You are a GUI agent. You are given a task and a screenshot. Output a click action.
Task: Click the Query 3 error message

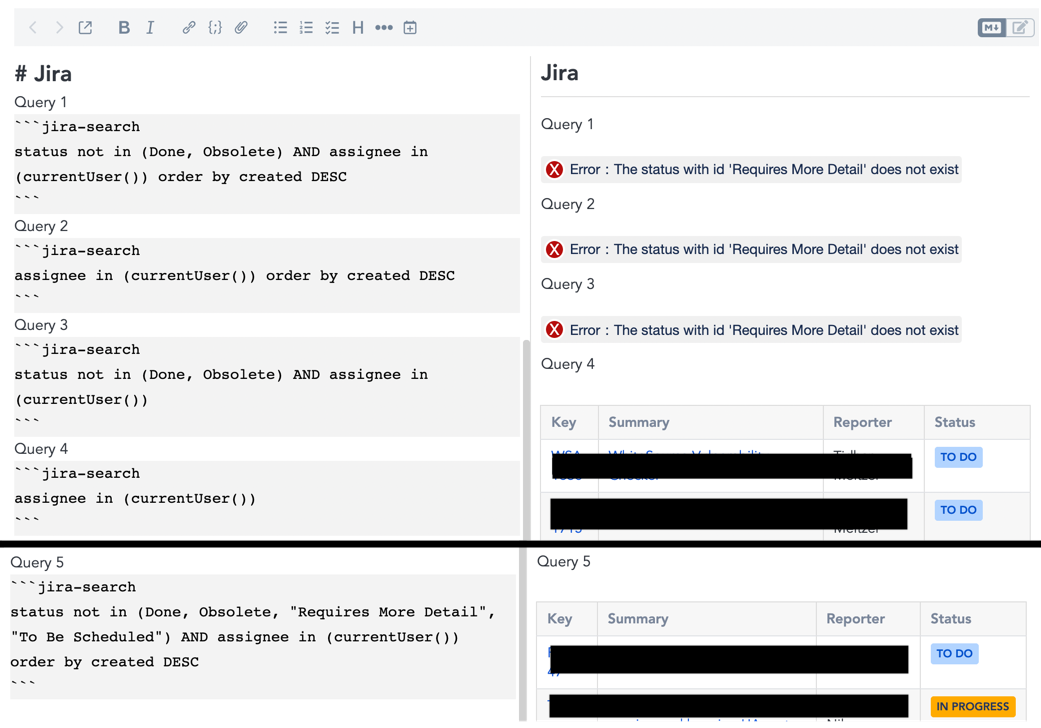[x=751, y=330]
